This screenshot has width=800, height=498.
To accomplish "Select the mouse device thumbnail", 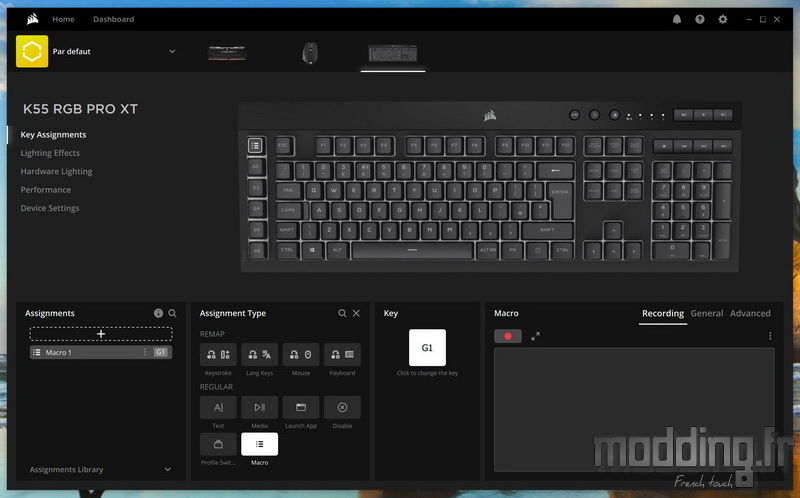I will (310, 53).
